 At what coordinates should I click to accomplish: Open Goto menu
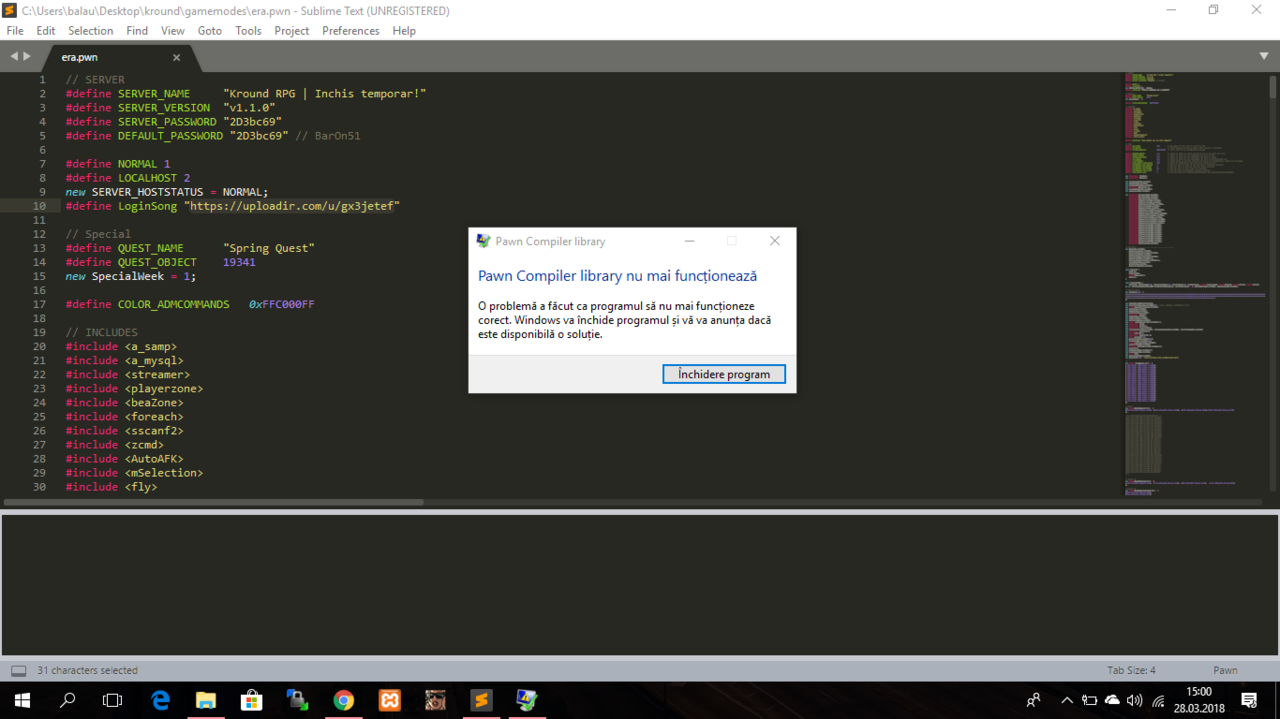point(210,31)
